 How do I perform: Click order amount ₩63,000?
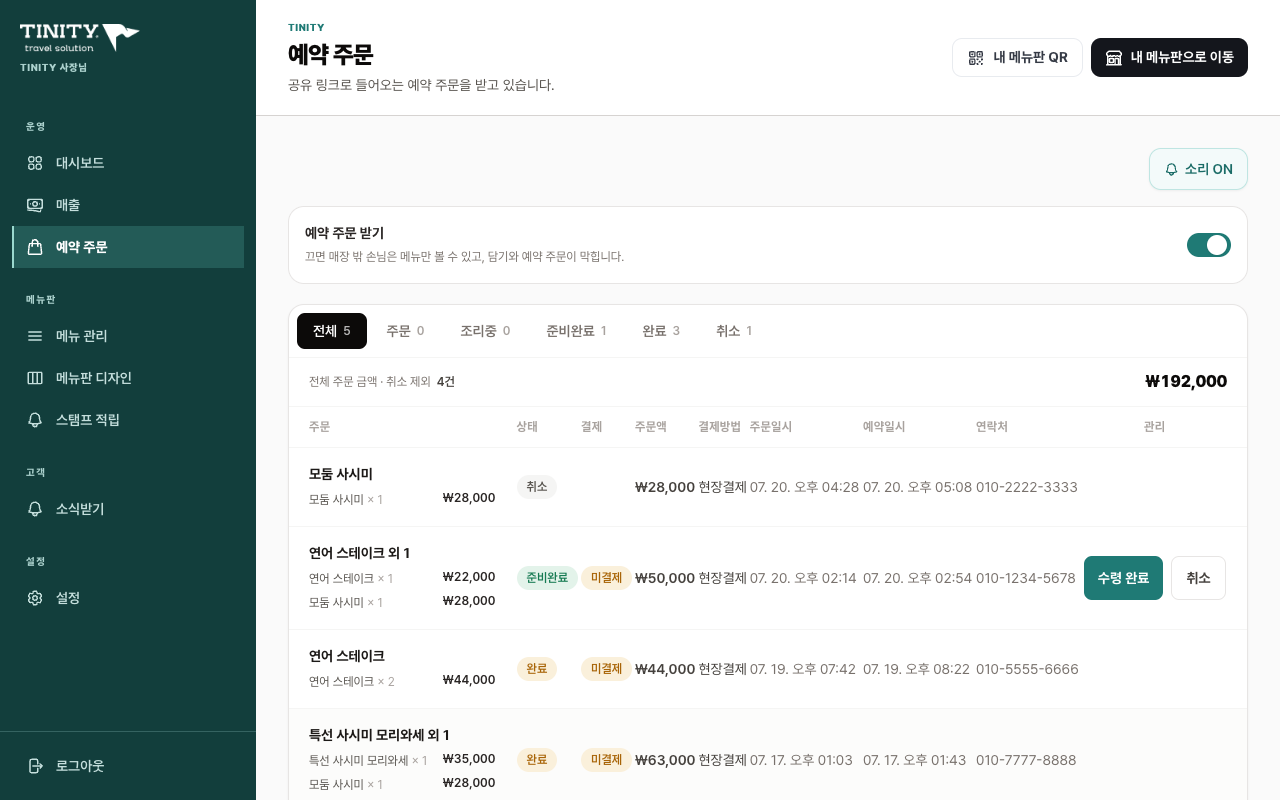tap(665, 760)
